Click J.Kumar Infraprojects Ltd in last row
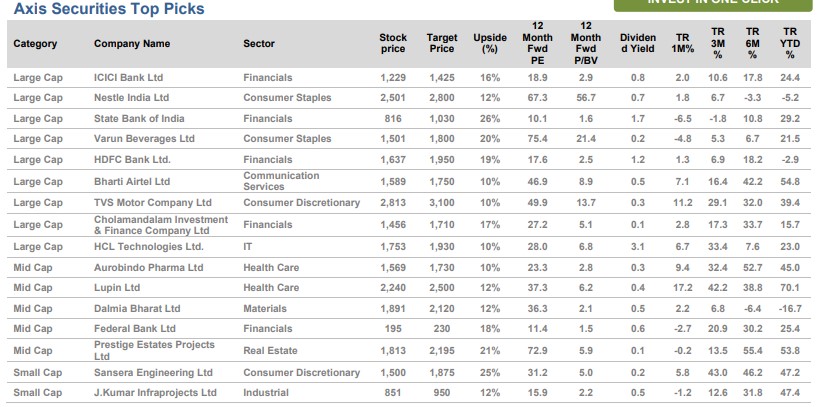Image resolution: width=817 pixels, height=407 pixels. 155,393
